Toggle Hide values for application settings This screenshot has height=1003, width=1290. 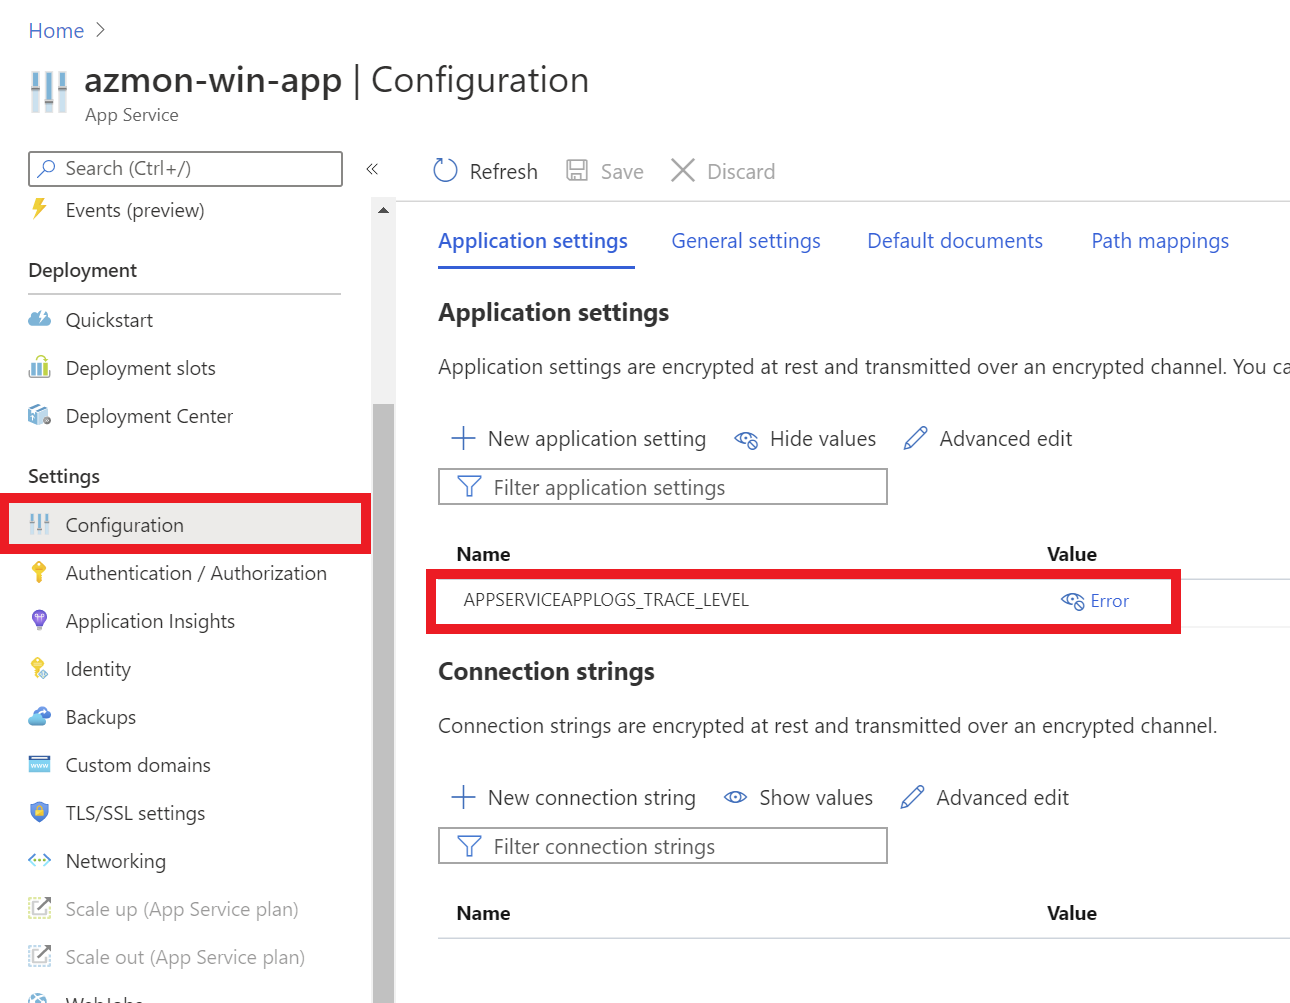[805, 439]
